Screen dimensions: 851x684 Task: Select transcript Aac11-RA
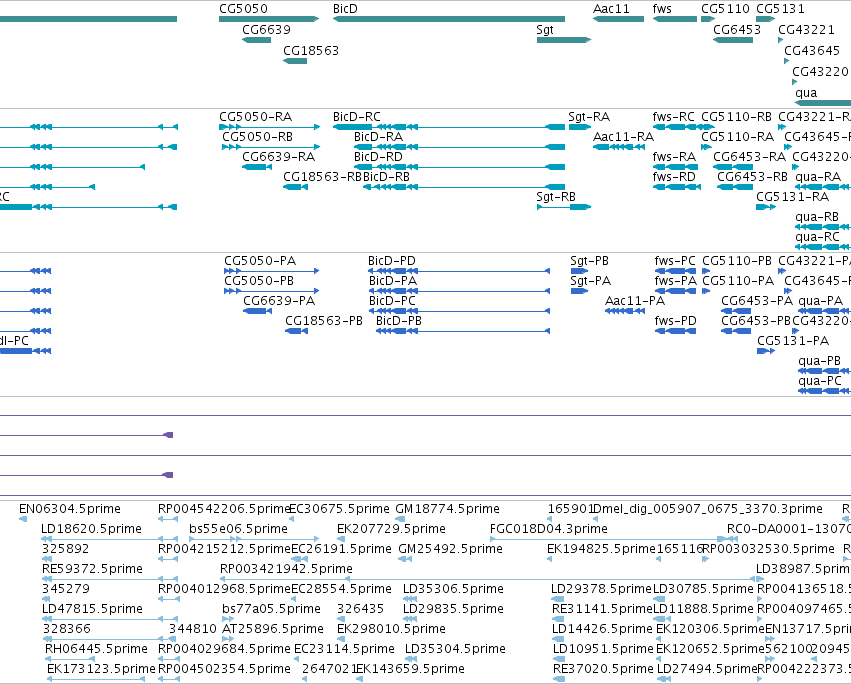618,147
